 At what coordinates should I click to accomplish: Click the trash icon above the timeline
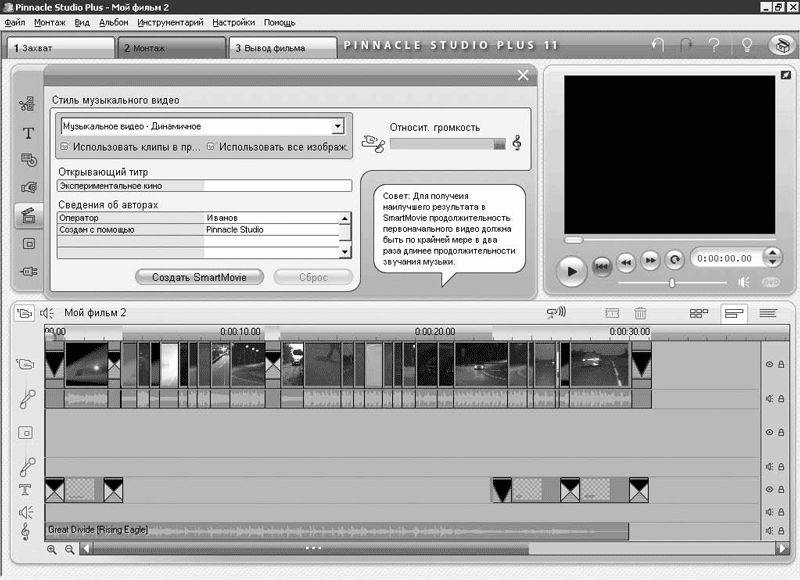point(641,313)
